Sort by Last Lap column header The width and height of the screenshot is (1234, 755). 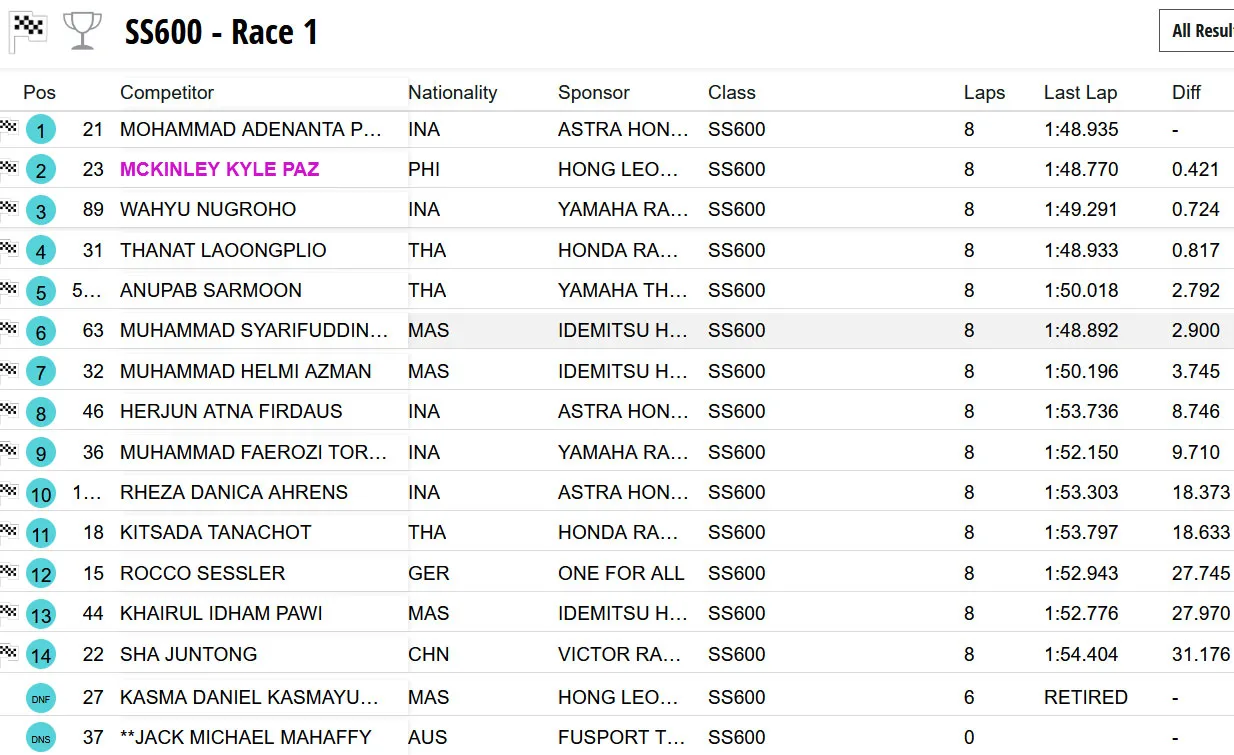[1080, 93]
